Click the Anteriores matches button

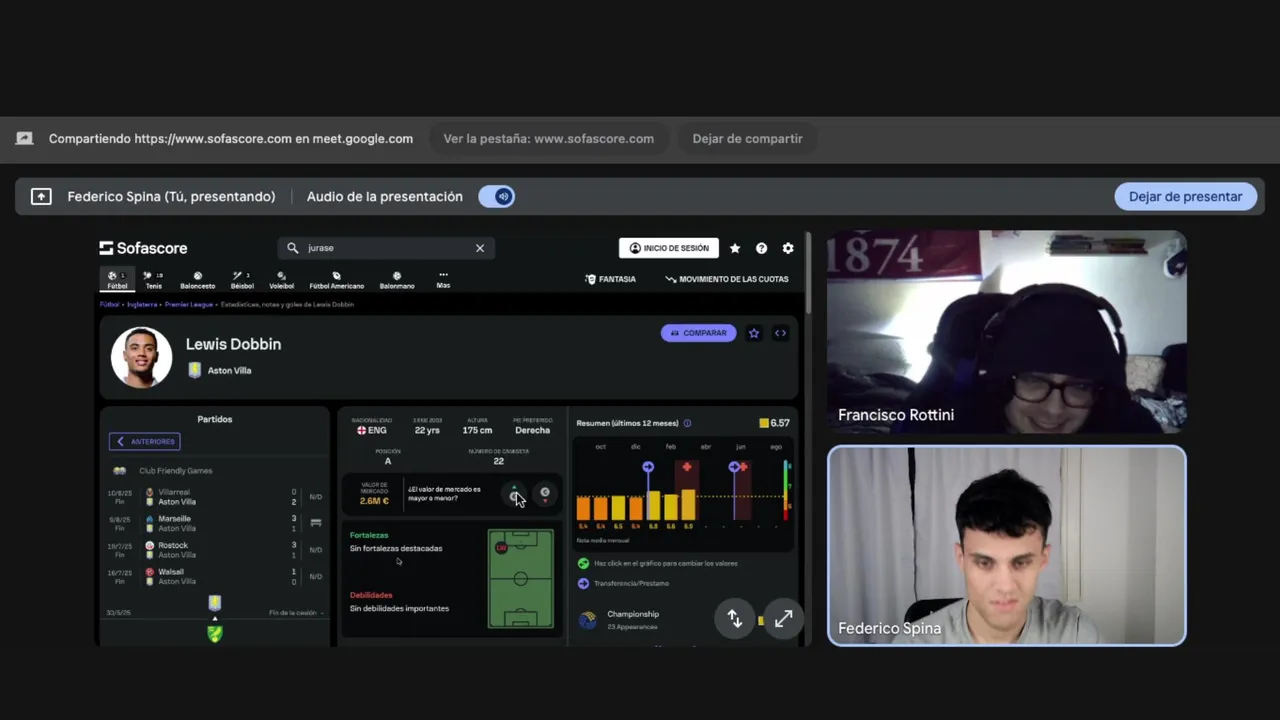click(x=145, y=441)
